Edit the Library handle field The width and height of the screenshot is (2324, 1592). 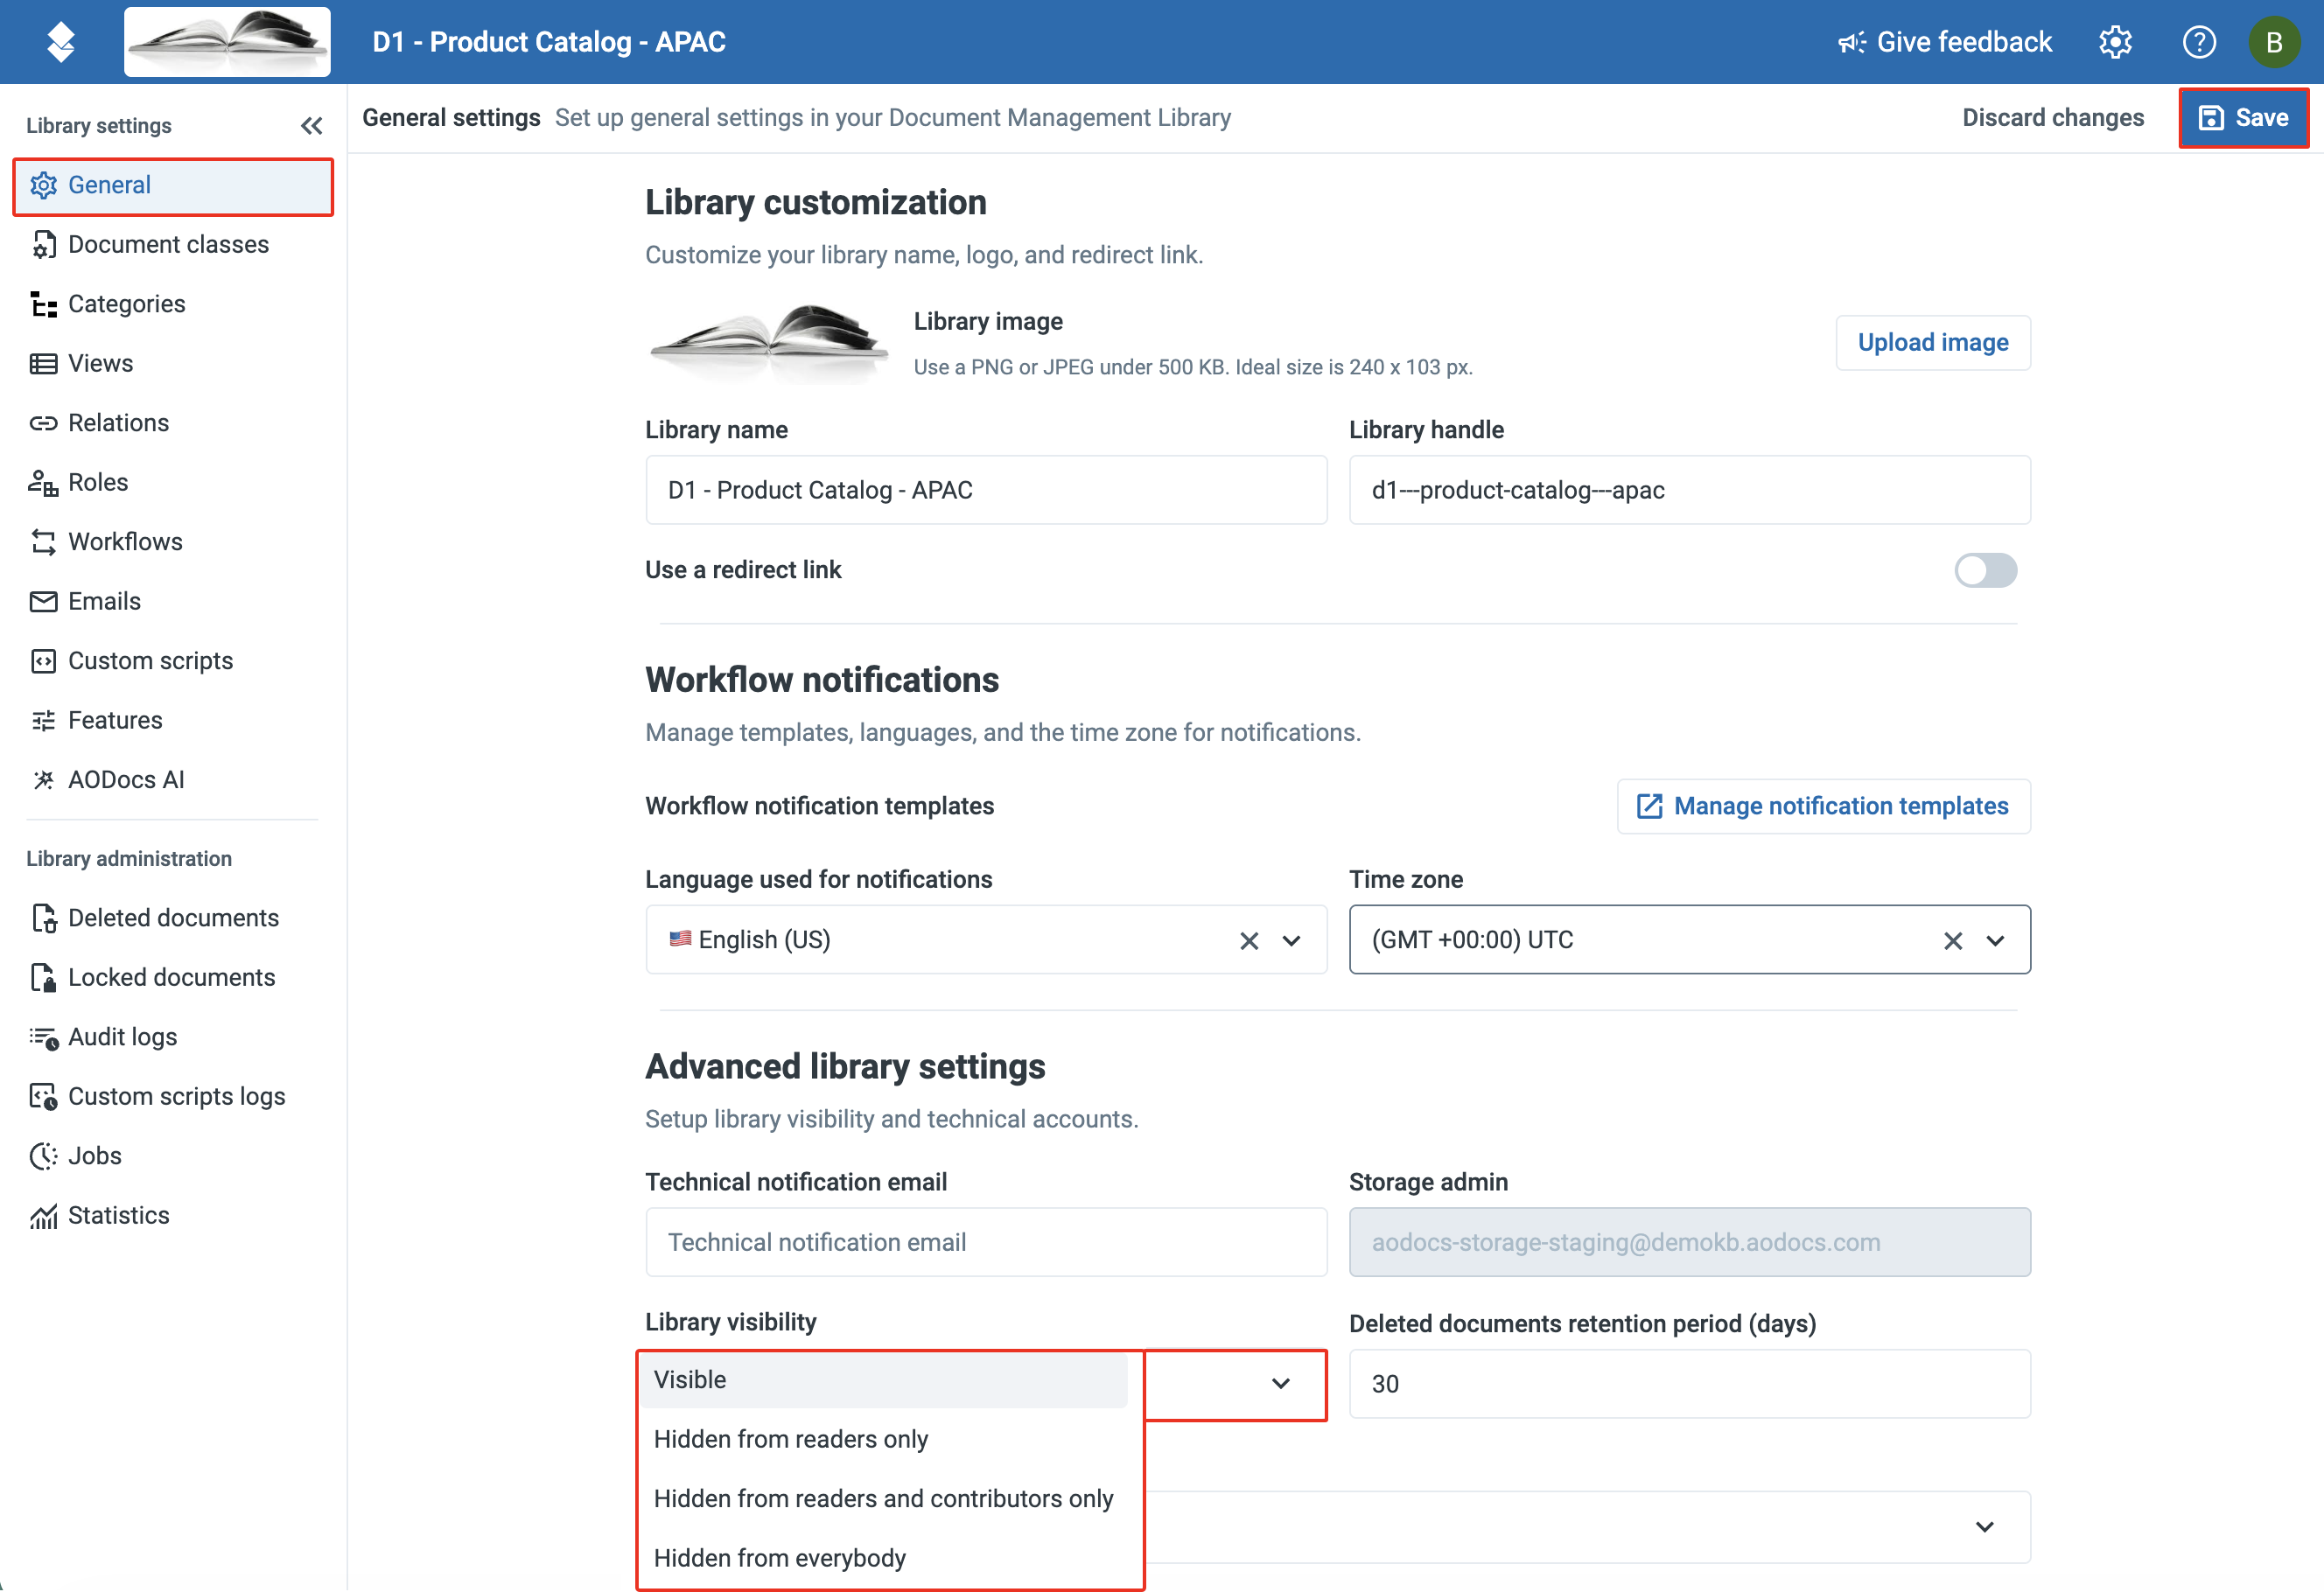(1690, 491)
